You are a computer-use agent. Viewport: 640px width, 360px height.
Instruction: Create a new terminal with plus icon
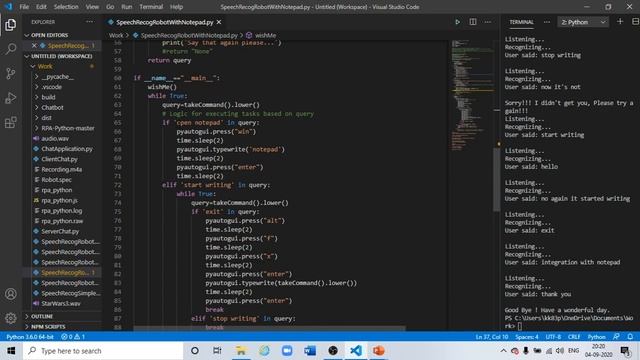(x=620, y=22)
